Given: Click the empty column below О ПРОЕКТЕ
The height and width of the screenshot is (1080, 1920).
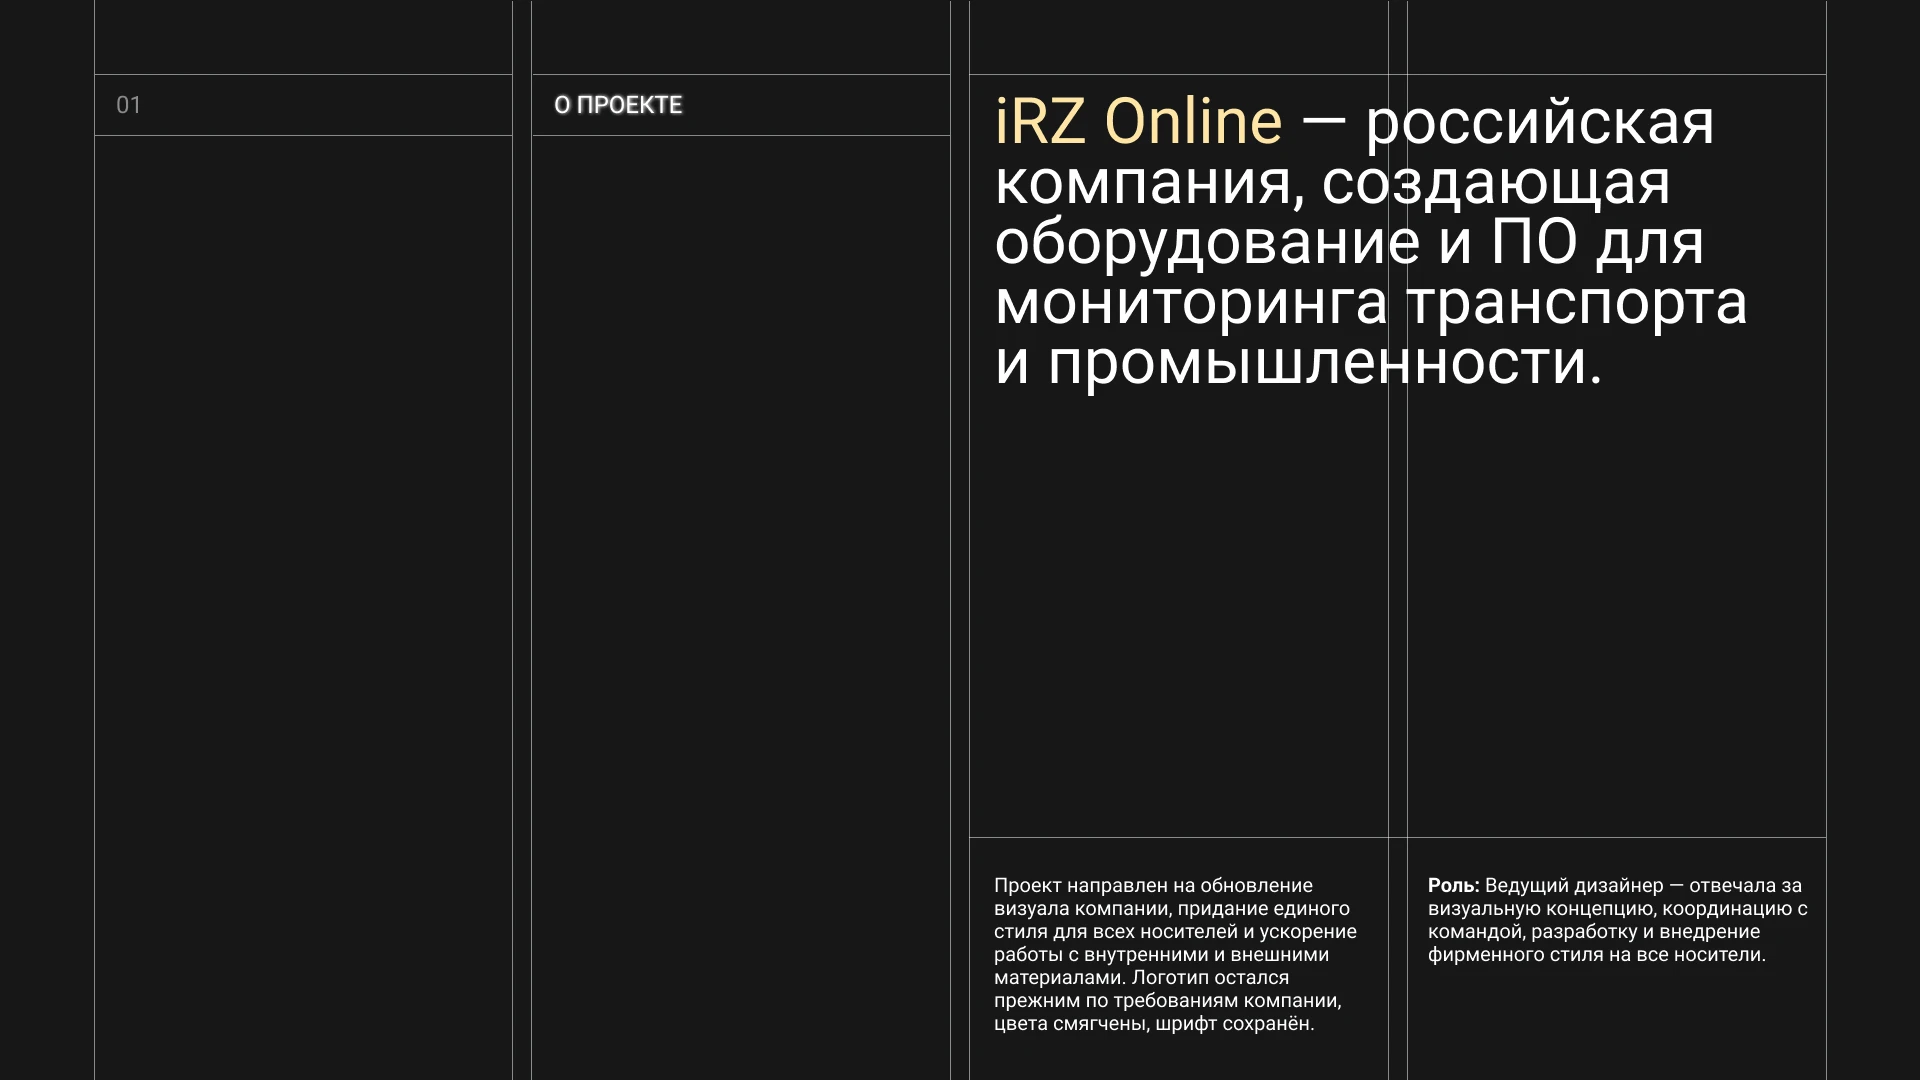Looking at the screenshot, I should (741, 600).
